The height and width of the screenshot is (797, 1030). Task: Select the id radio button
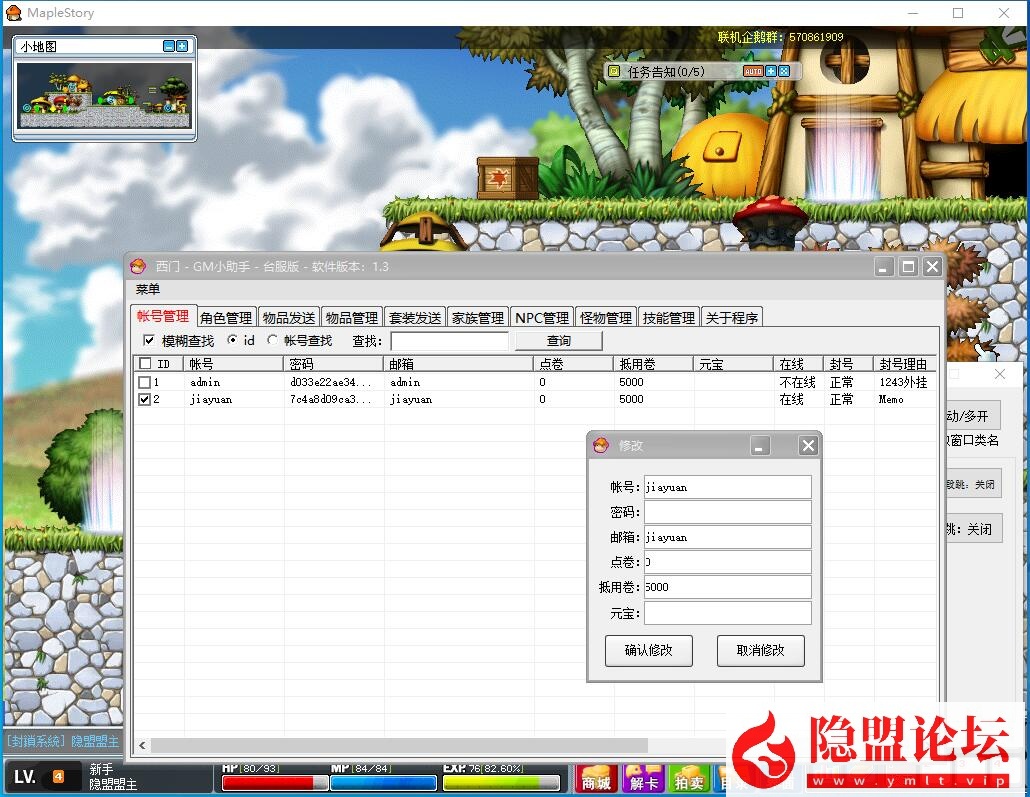pyautogui.click(x=232, y=341)
